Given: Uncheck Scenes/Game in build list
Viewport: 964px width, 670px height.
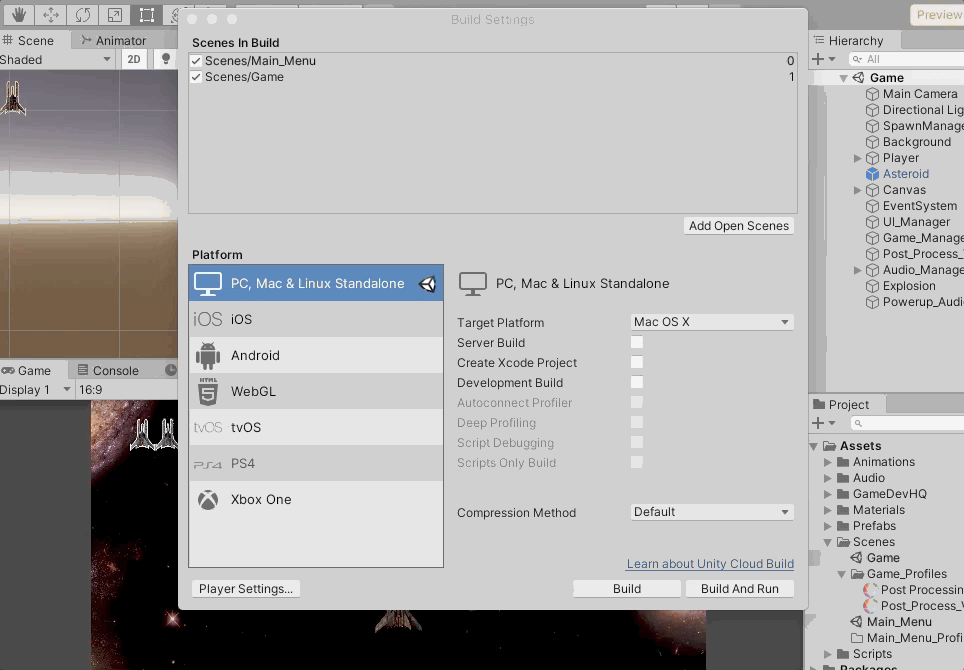Looking at the screenshot, I should click(x=196, y=77).
